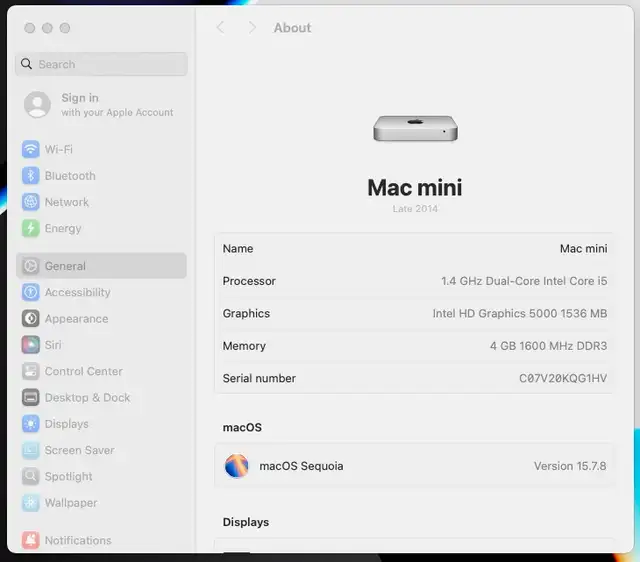Click 'Intel HD Graphics 5000 1536 MB' value
This screenshot has width=640, height=562.
(520, 313)
